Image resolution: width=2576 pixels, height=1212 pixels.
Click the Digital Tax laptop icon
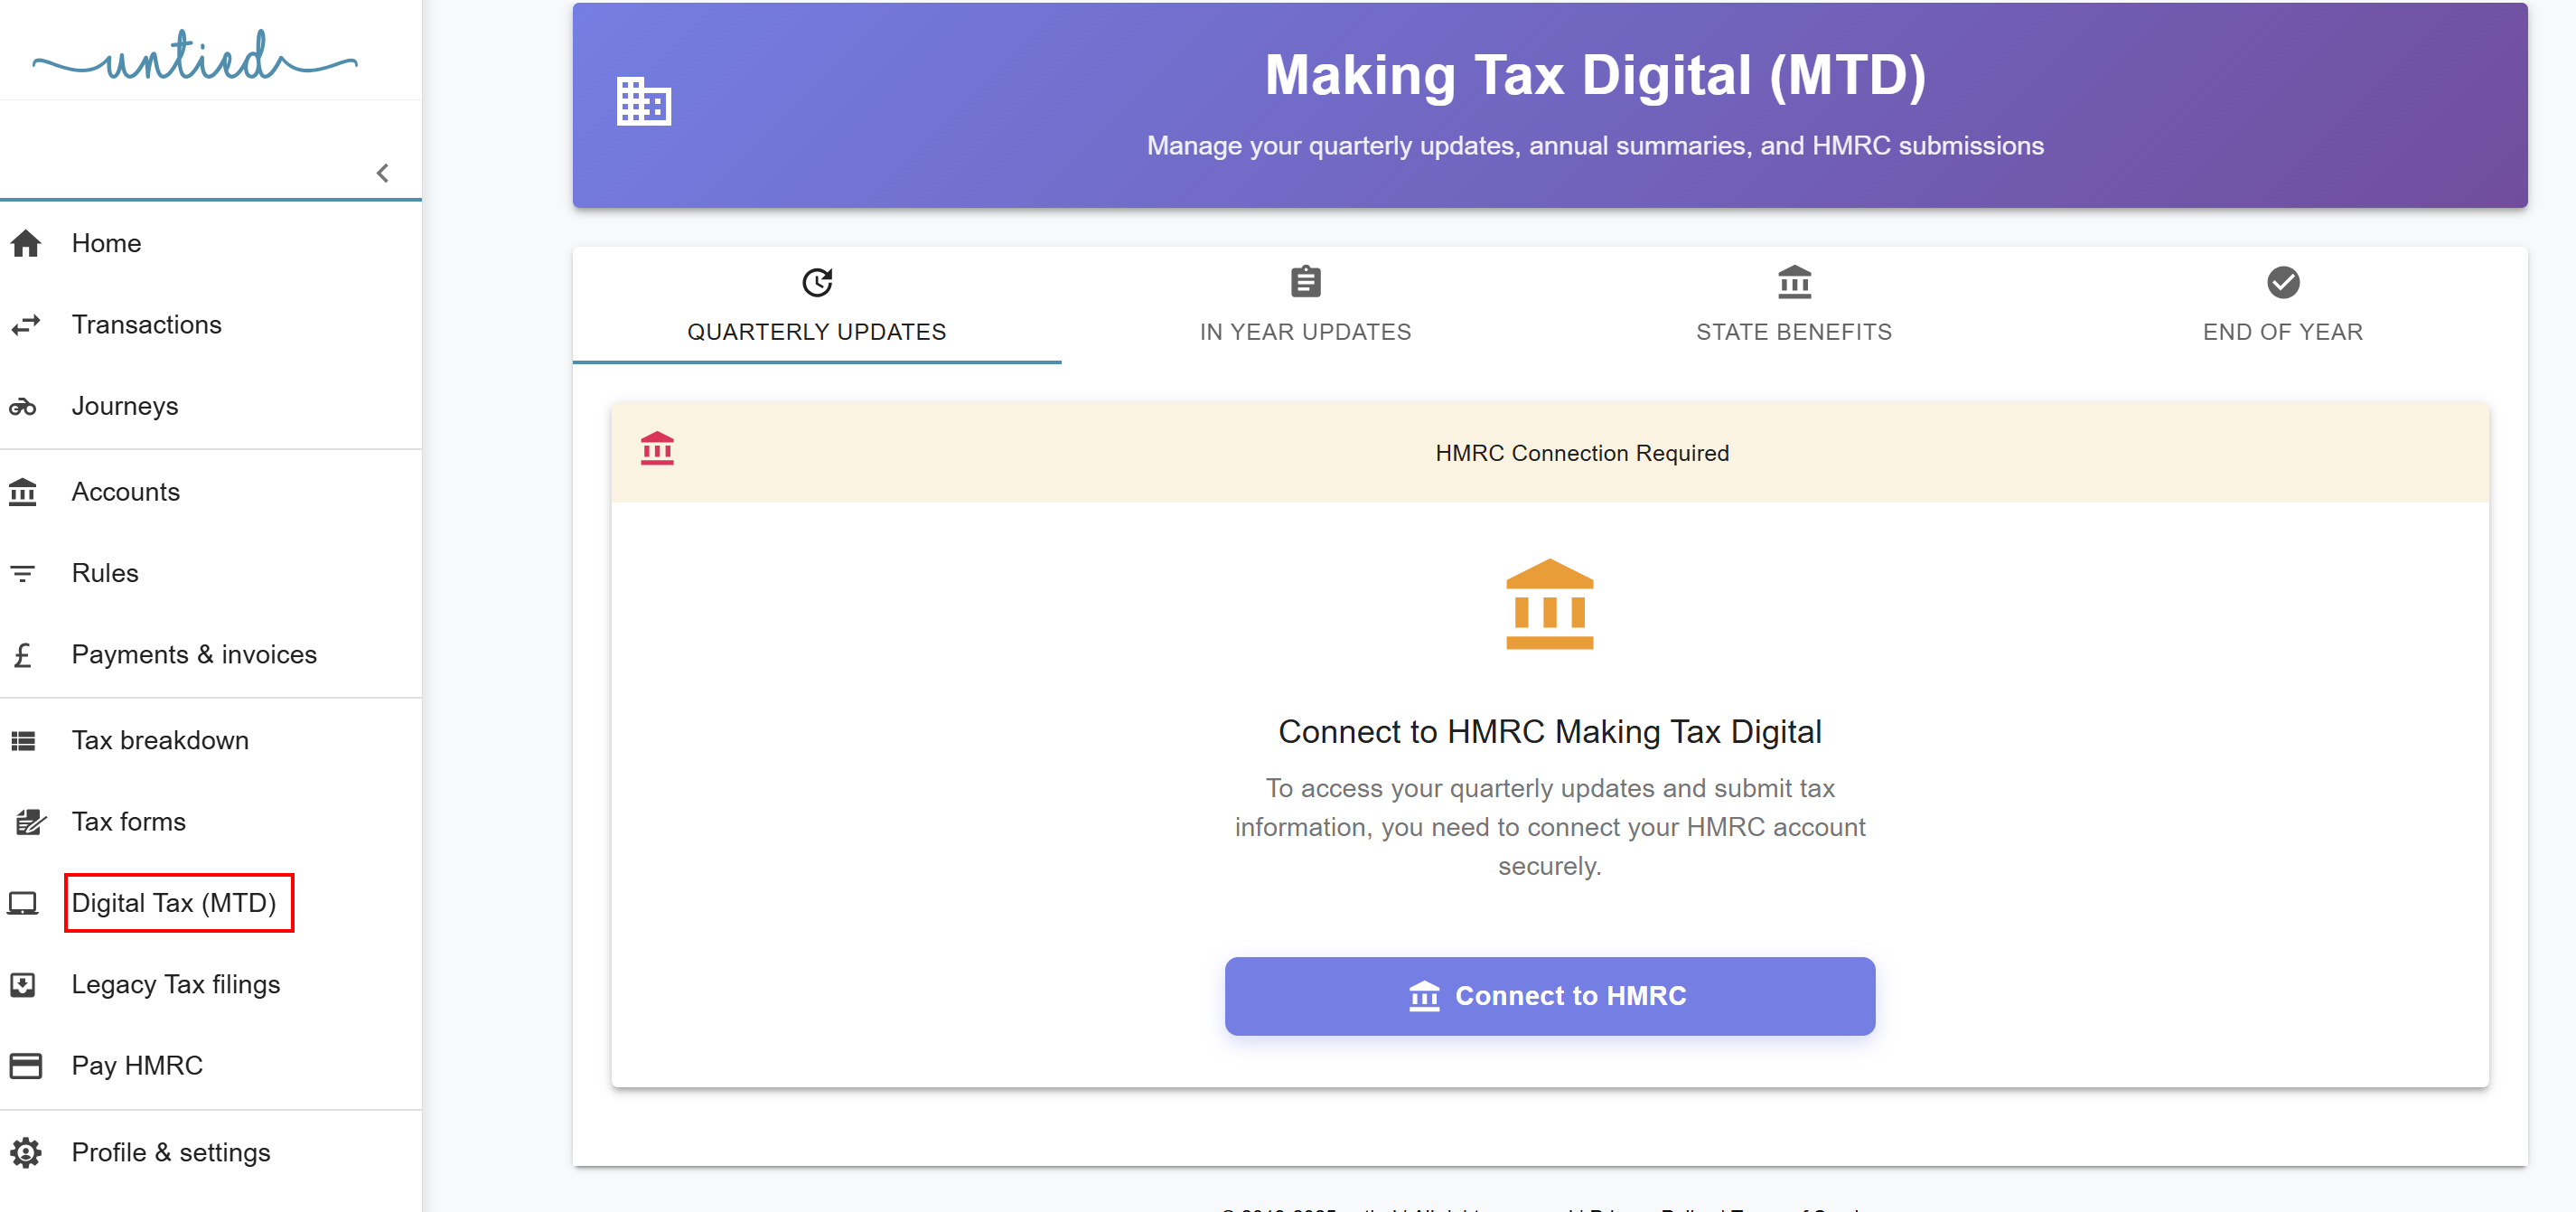pyautogui.click(x=23, y=904)
